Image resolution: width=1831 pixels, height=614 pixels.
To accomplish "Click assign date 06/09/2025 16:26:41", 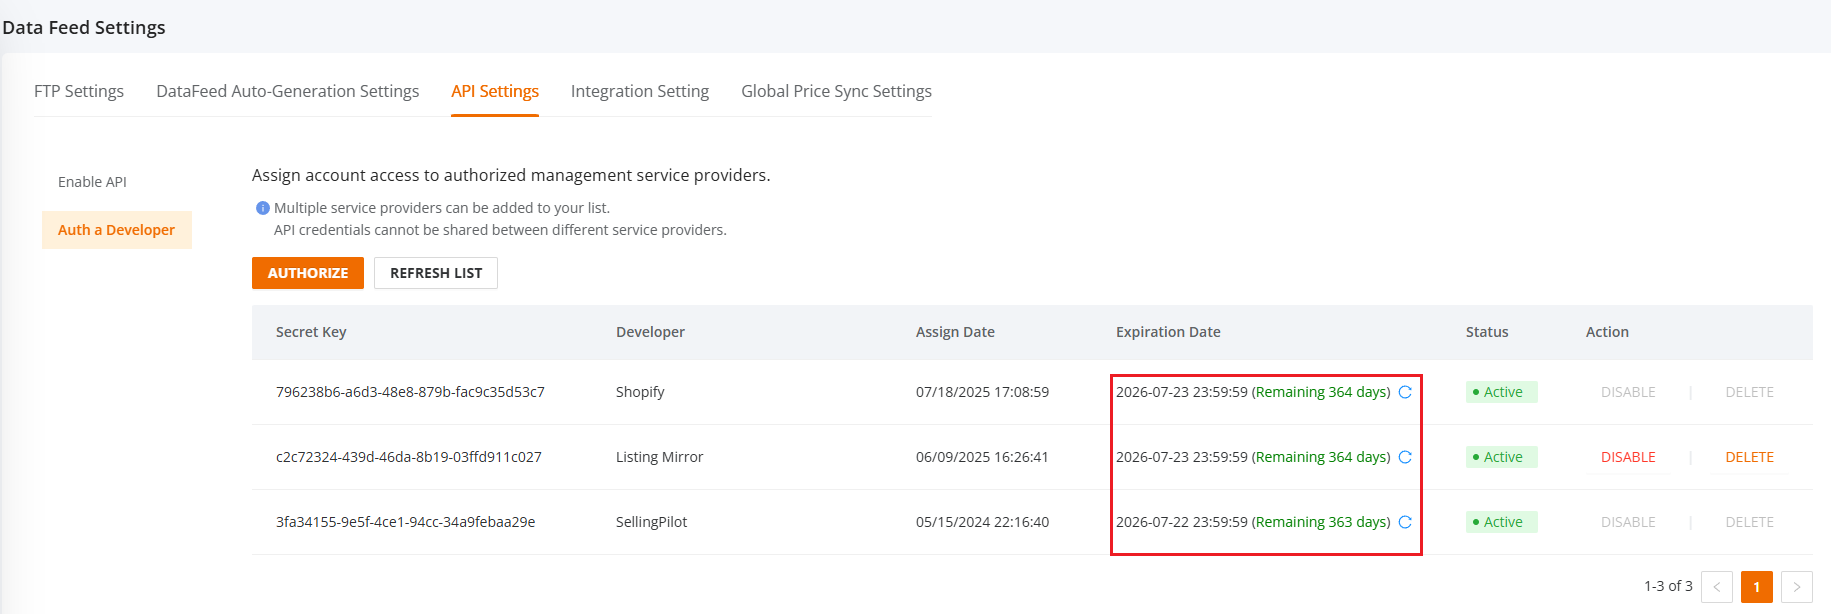I will (x=982, y=457).
